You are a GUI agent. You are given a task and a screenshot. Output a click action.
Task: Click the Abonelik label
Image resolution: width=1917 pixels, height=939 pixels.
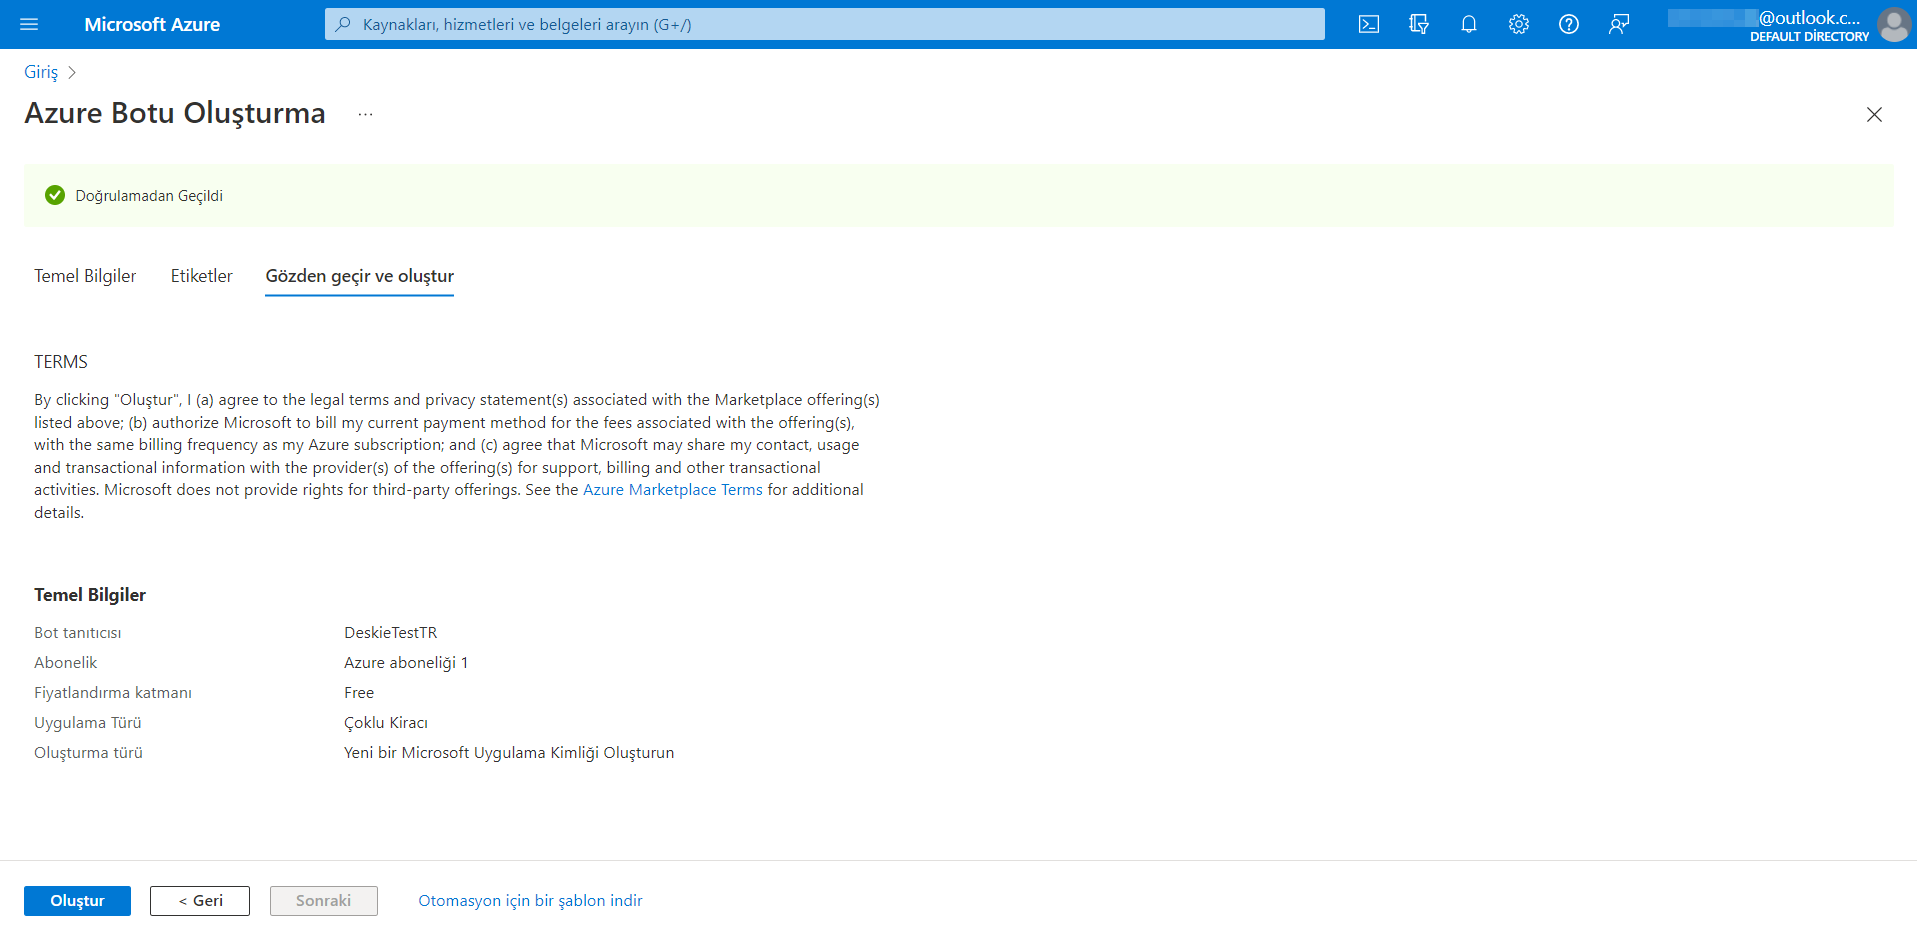tap(66, 663)
